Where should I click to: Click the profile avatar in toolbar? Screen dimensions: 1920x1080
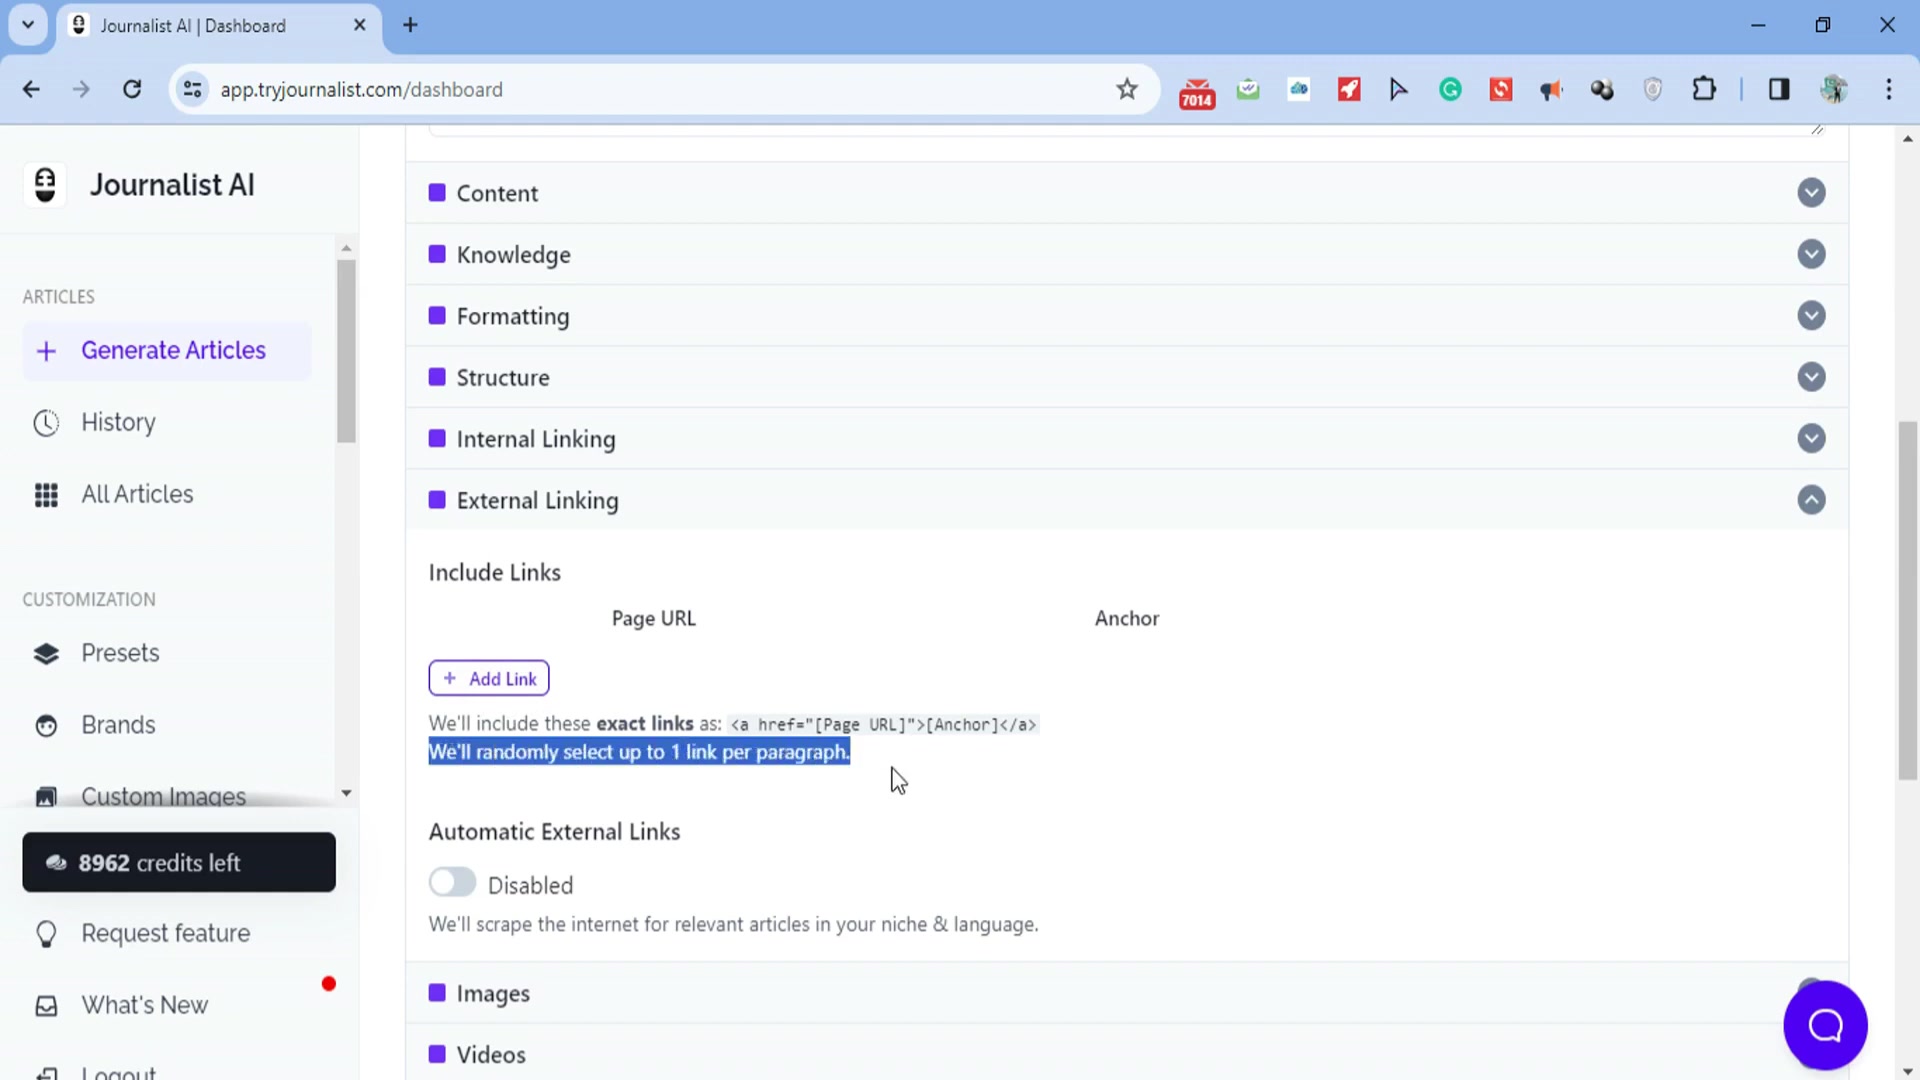[1834, 89]
